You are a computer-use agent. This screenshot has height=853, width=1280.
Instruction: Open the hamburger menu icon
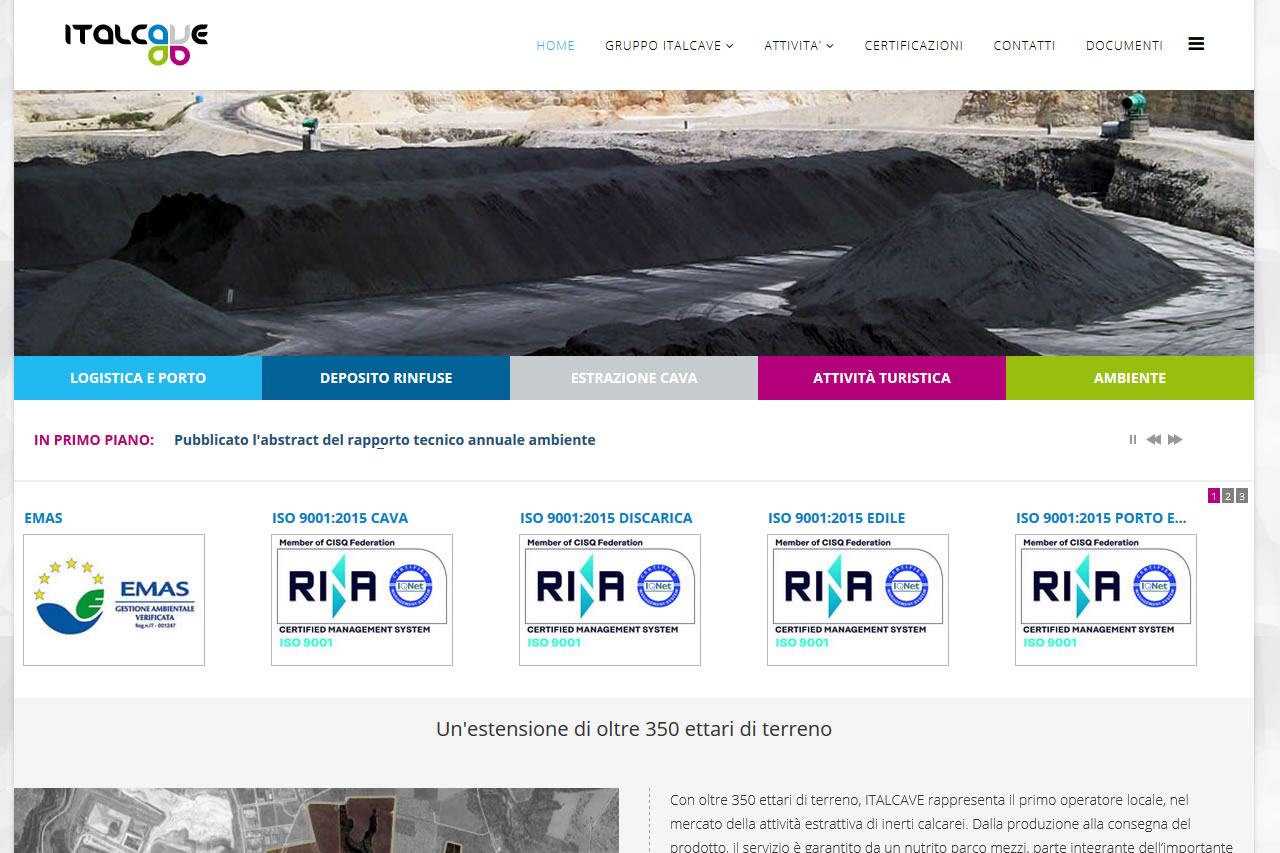(x=1196, y=44)
